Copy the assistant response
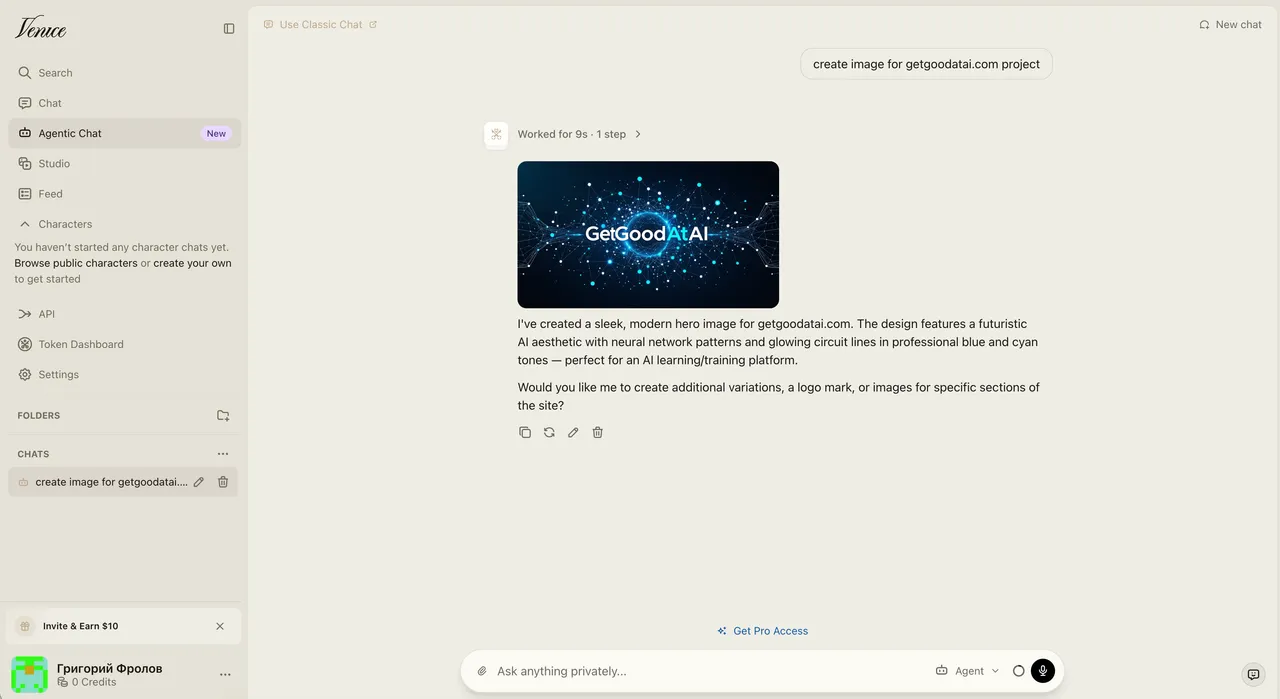1280x699 pixels. 525,432
